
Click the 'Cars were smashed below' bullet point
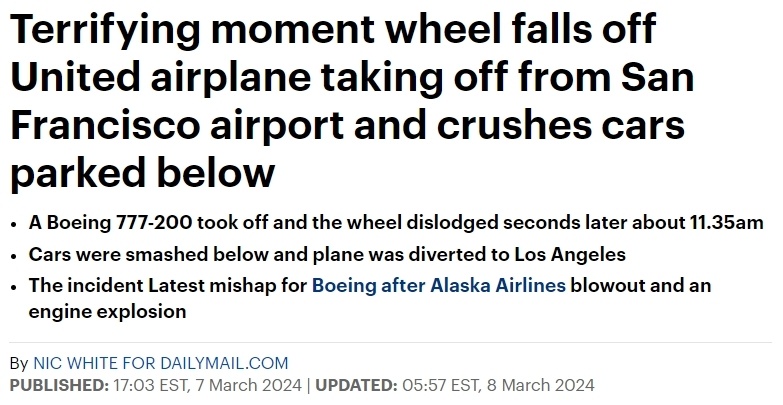coord(327,255)
